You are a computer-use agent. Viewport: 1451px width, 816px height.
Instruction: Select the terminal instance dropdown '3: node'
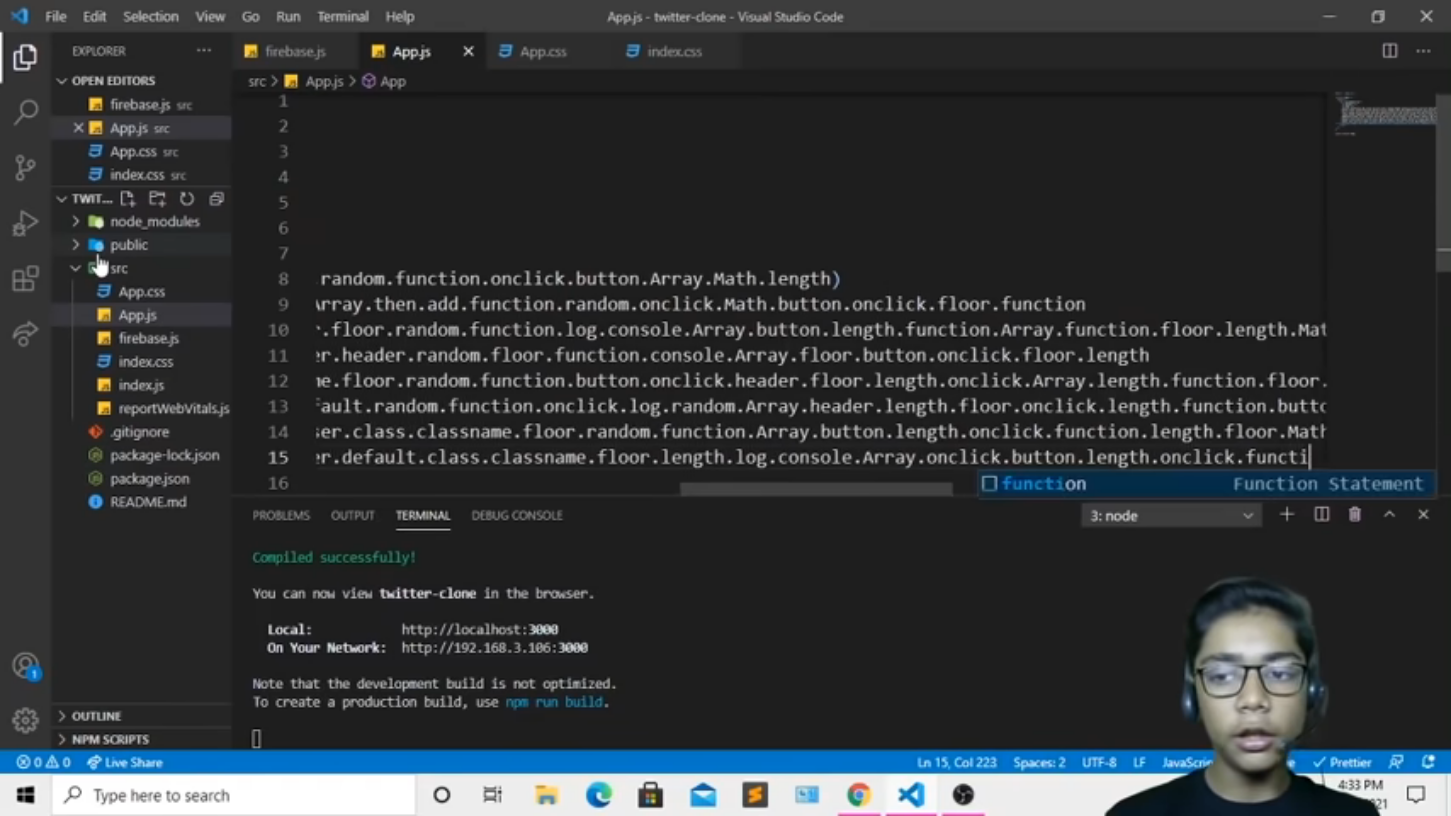click(x=1170, y=516)
